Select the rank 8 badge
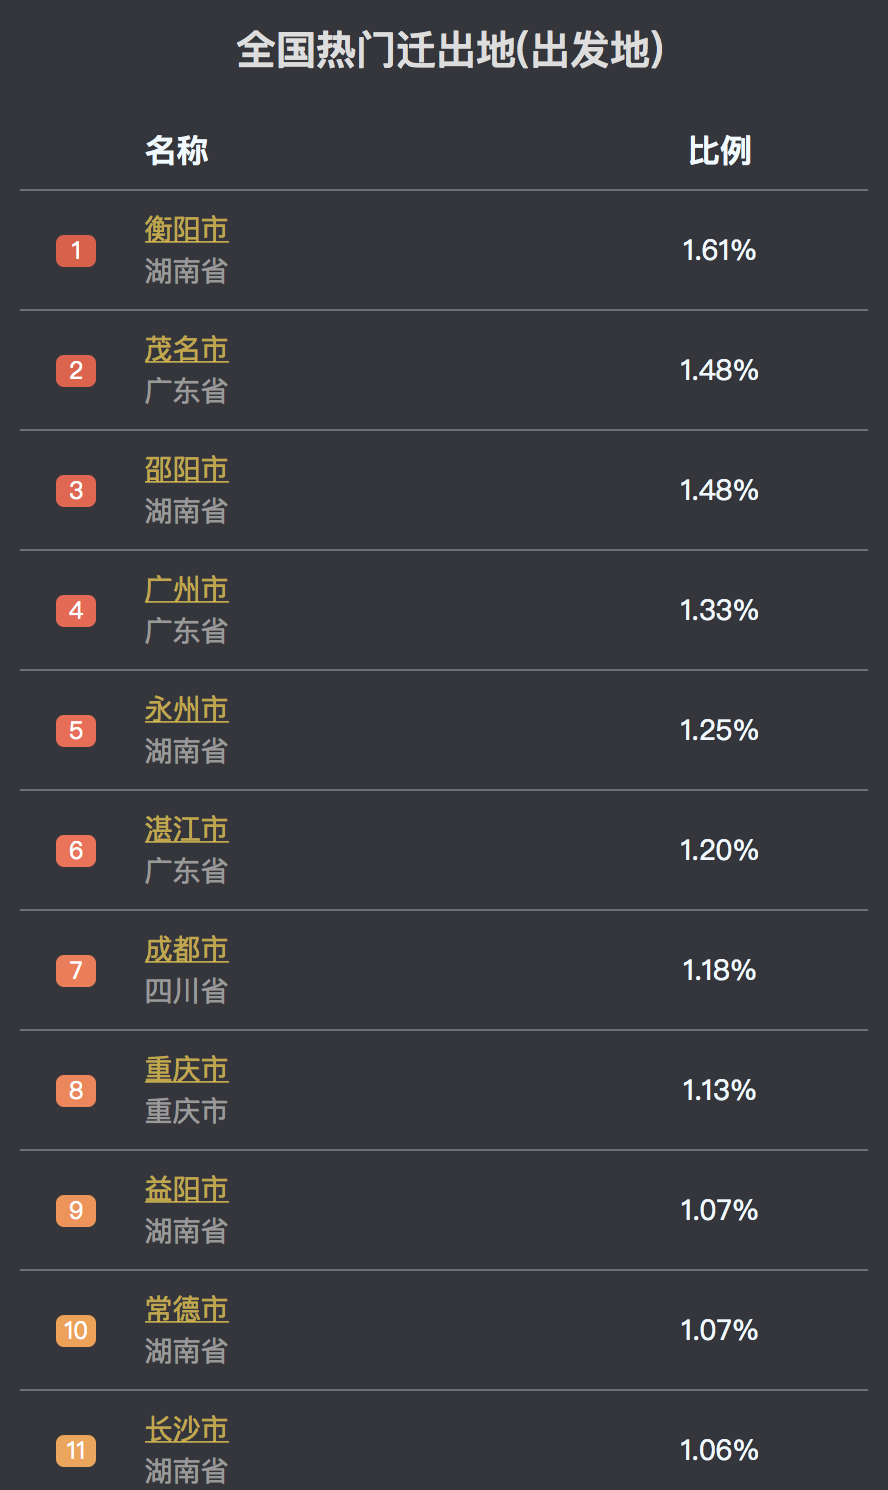The height and width of the screenshot is (1490, 888). click(76, 1091)
